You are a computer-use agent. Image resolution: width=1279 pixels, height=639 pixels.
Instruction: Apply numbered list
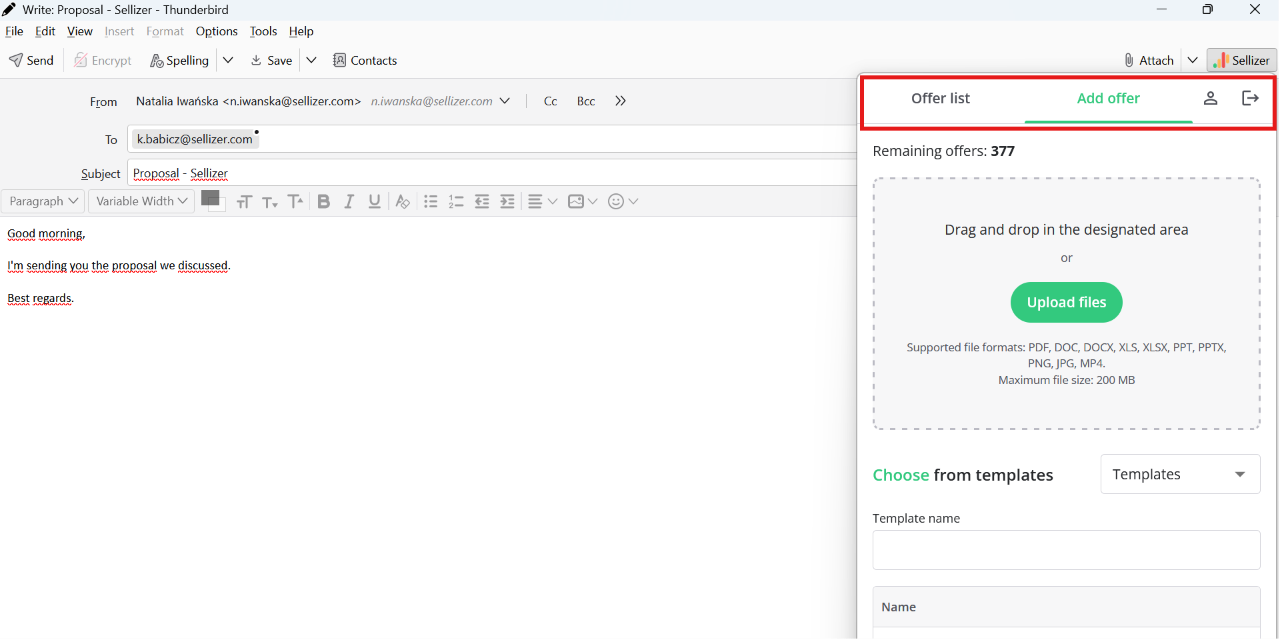456,202
